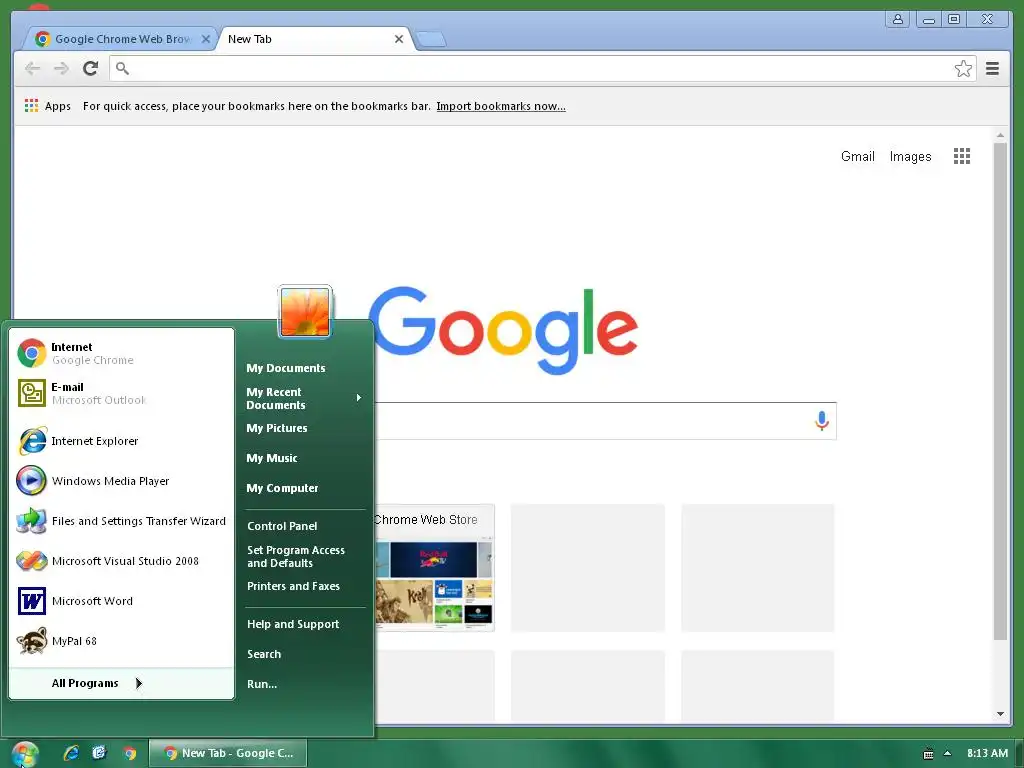Open MyPal 68 browser
The image size is (1024, 768).
tap(121, 641)
